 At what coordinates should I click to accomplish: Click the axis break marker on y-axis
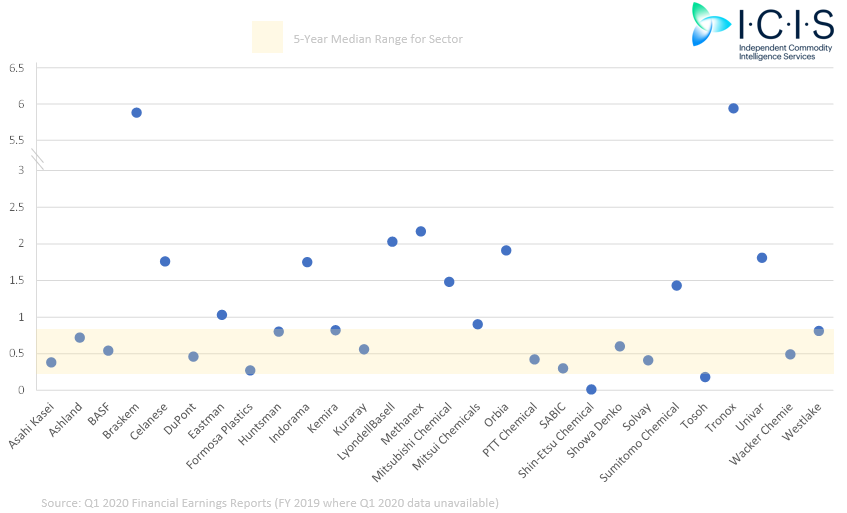[37, 160]
